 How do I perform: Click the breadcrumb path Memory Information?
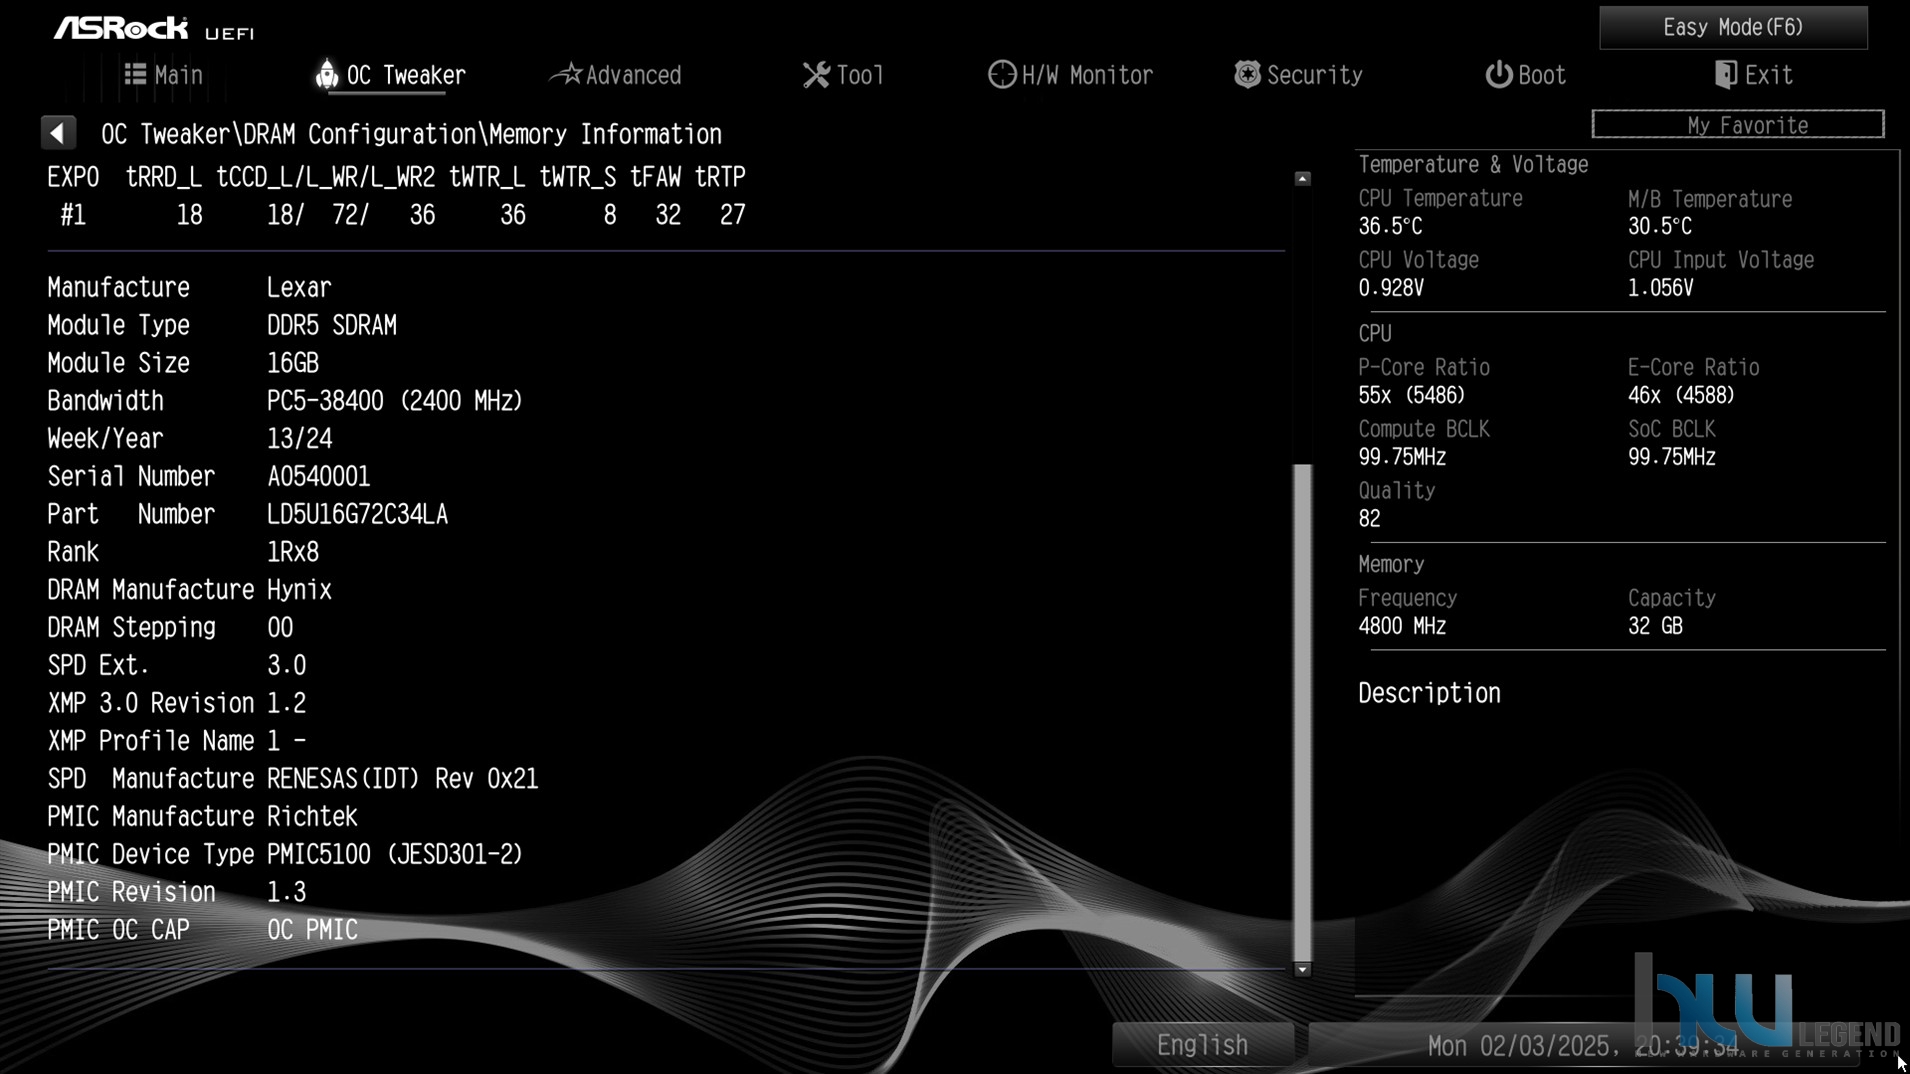(x=606, y=134)
